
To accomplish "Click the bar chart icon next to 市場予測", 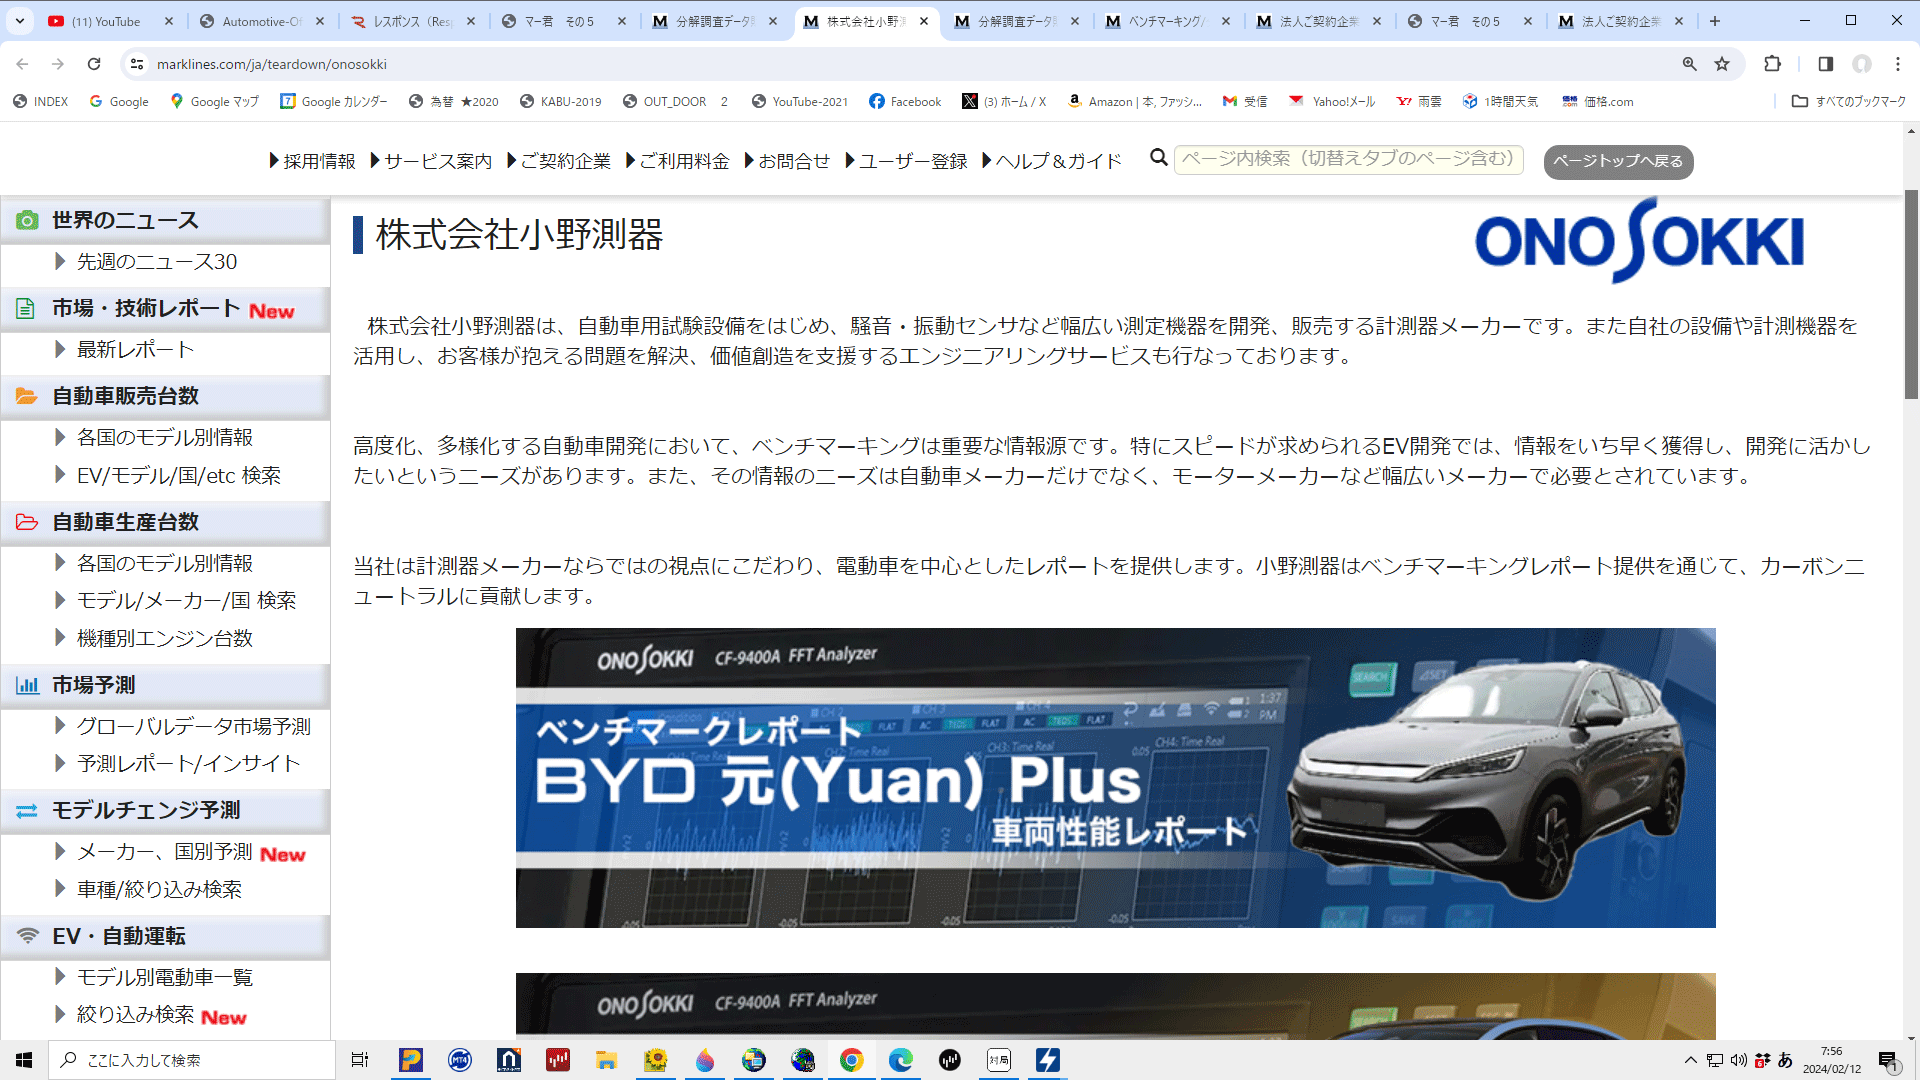I will (x=27, y=685).
